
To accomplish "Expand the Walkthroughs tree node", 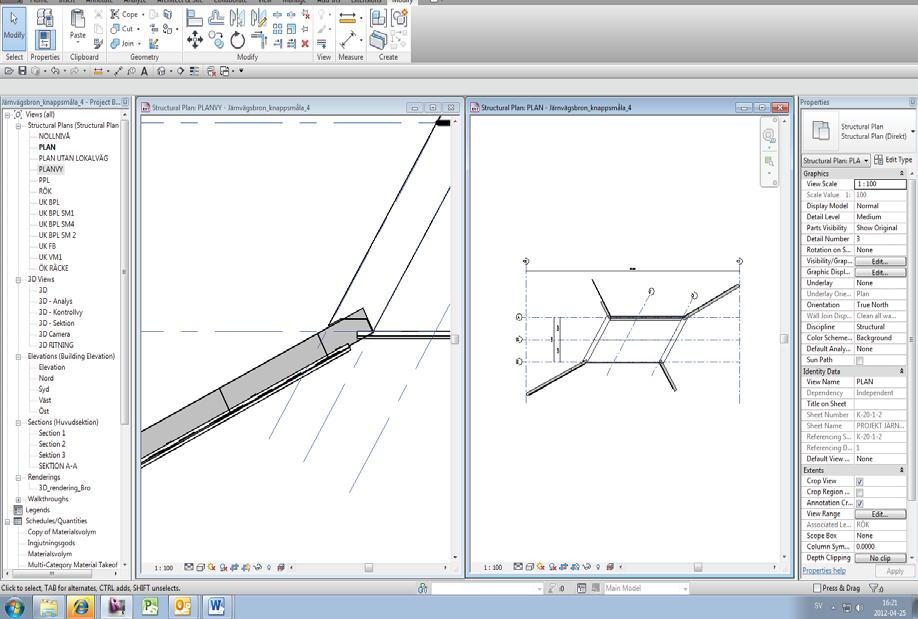I will coord(18,500).
